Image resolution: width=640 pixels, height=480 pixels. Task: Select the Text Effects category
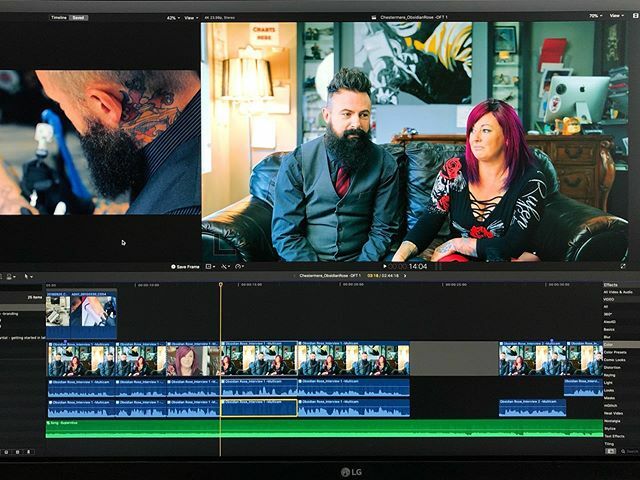coord(614,436)
